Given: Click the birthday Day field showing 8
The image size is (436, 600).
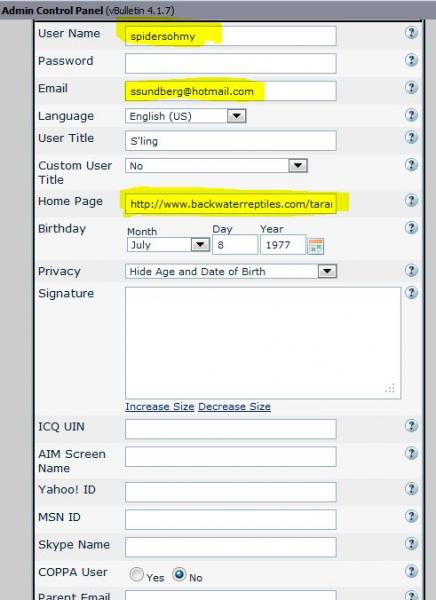Looking at the screenshot, I should [x=235, y=245].
